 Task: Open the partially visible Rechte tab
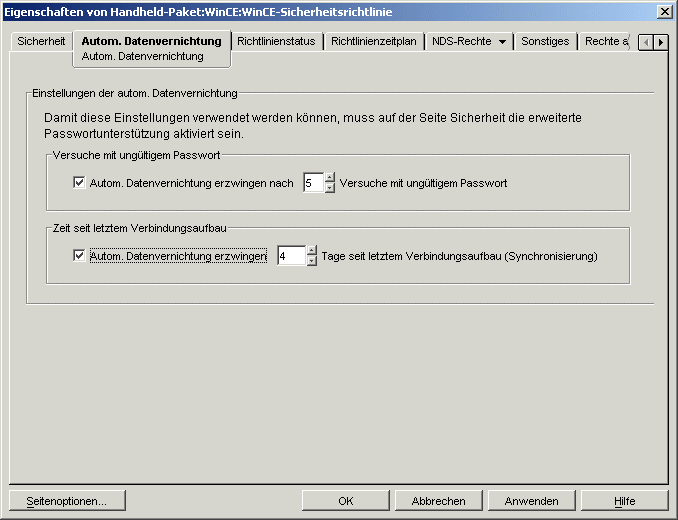point(605,41)
